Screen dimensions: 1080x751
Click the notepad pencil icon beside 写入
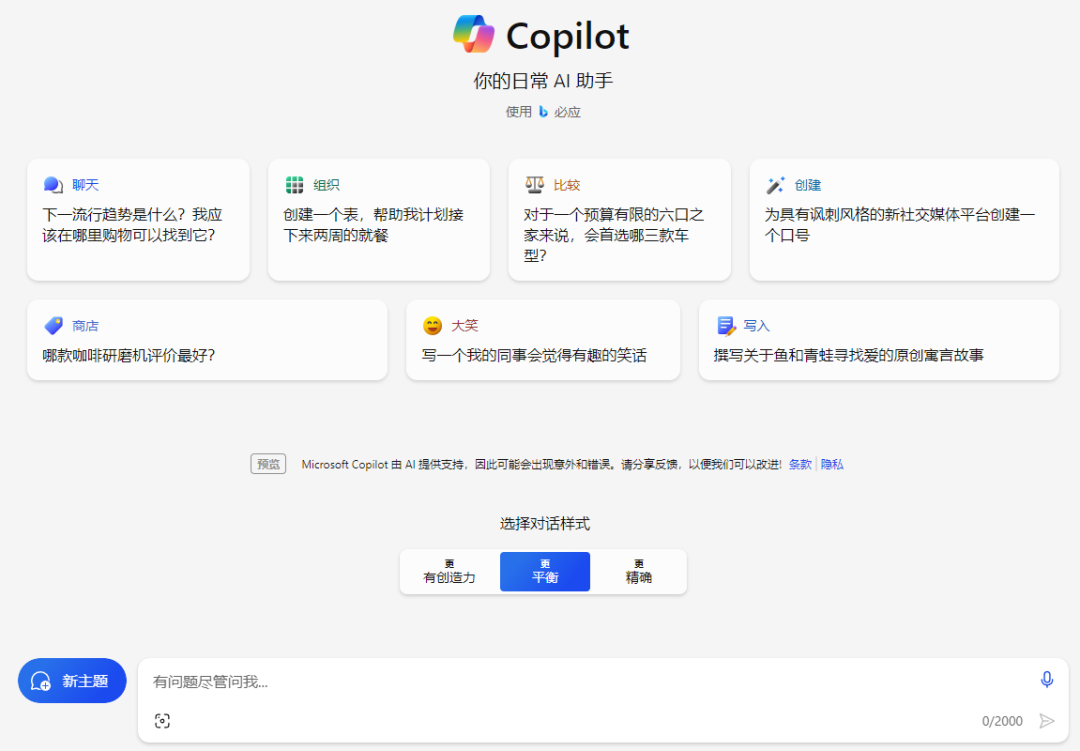726,325
